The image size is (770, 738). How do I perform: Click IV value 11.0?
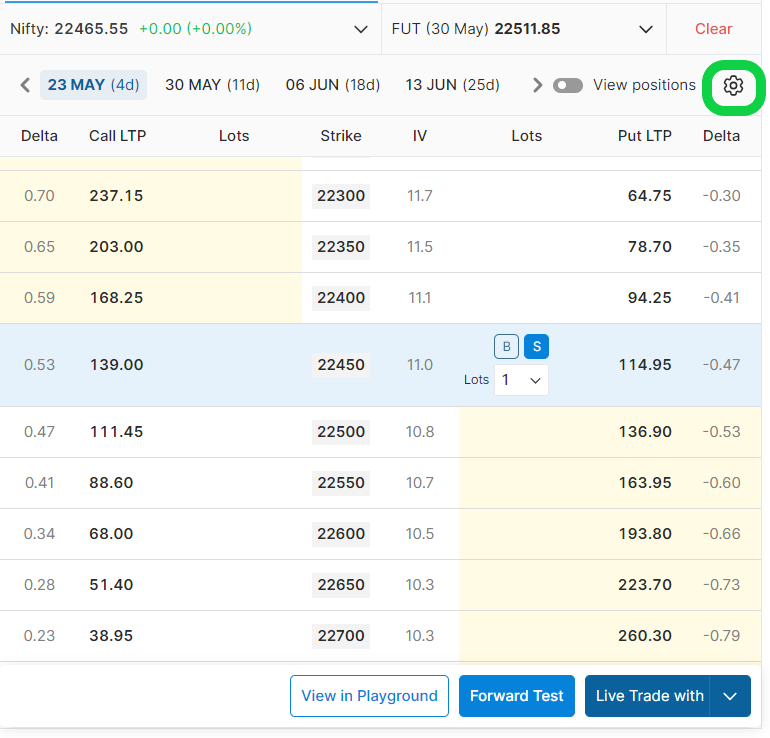420,365
